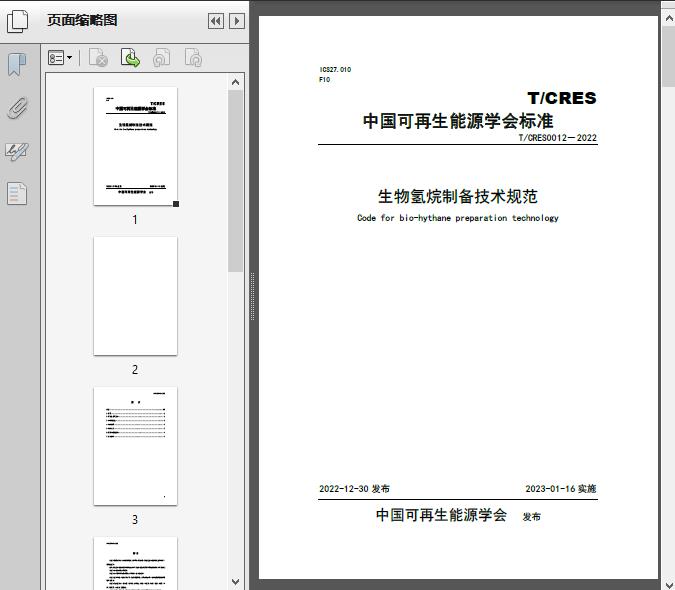Click the issue date 2022-12-30 发布
Image resolution: width=675 pixels, height=590 pixels.
(354, 488)
